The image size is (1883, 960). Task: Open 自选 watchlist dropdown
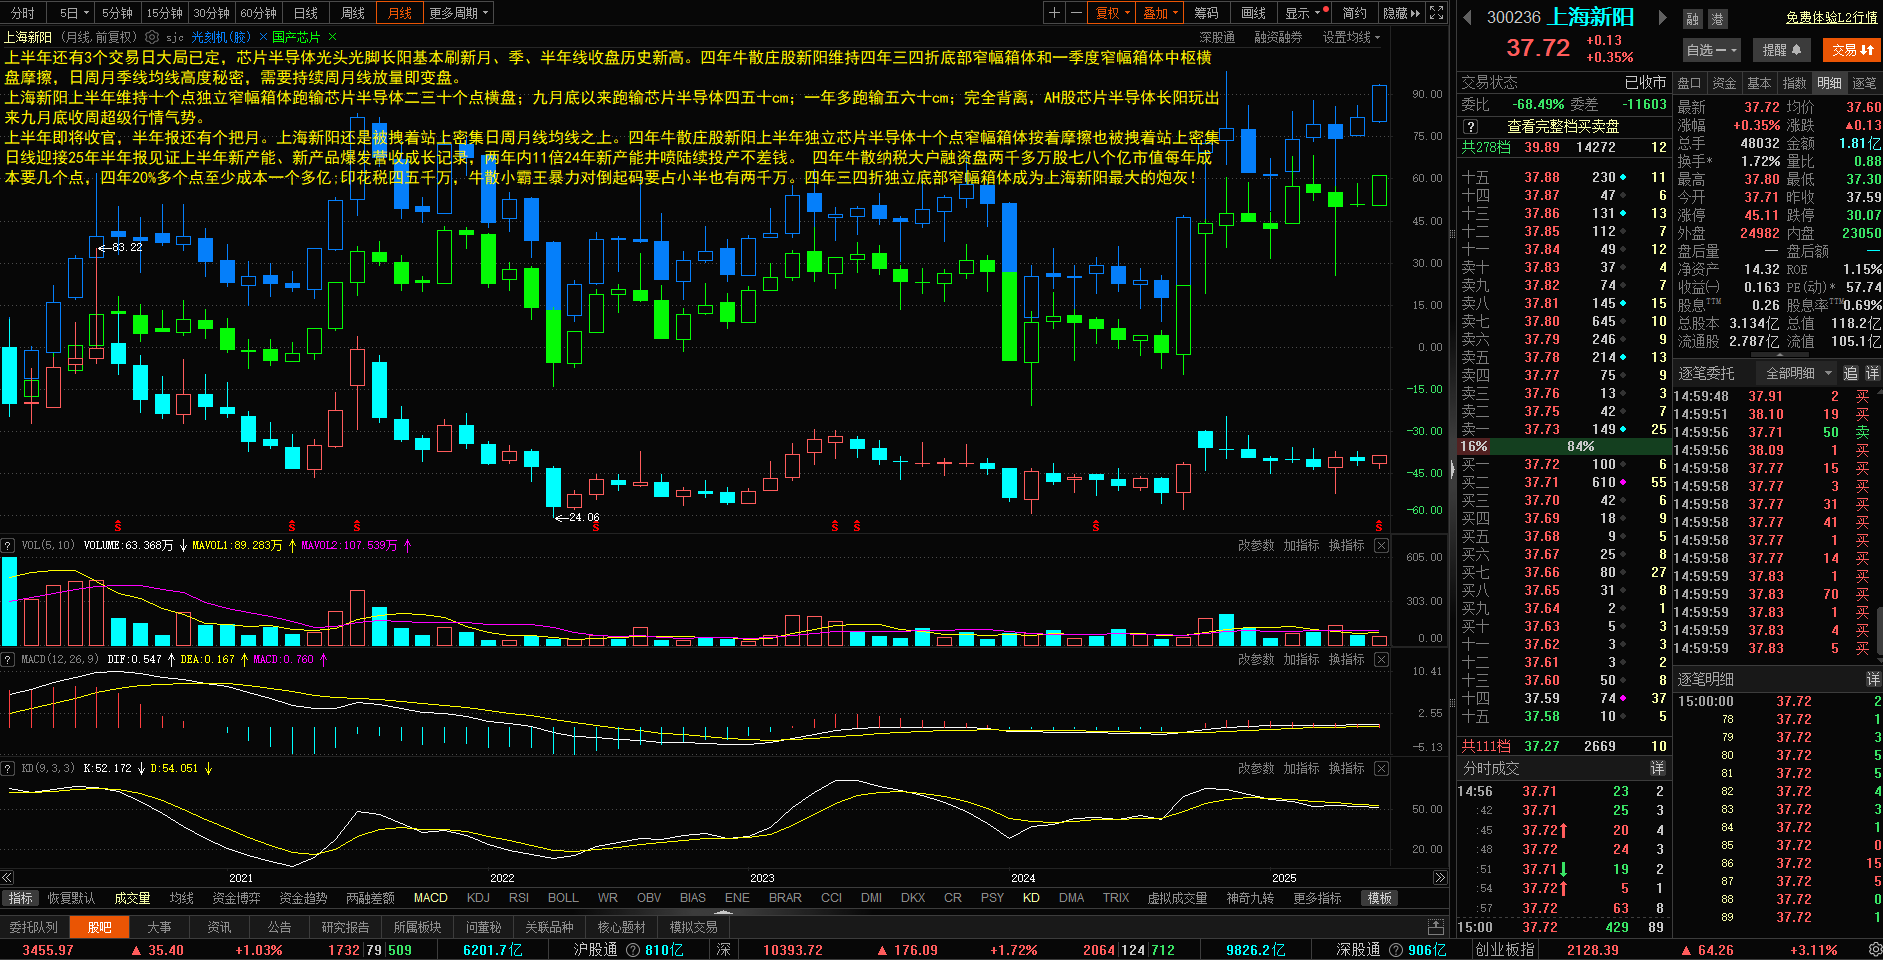tap(1712, 49)
